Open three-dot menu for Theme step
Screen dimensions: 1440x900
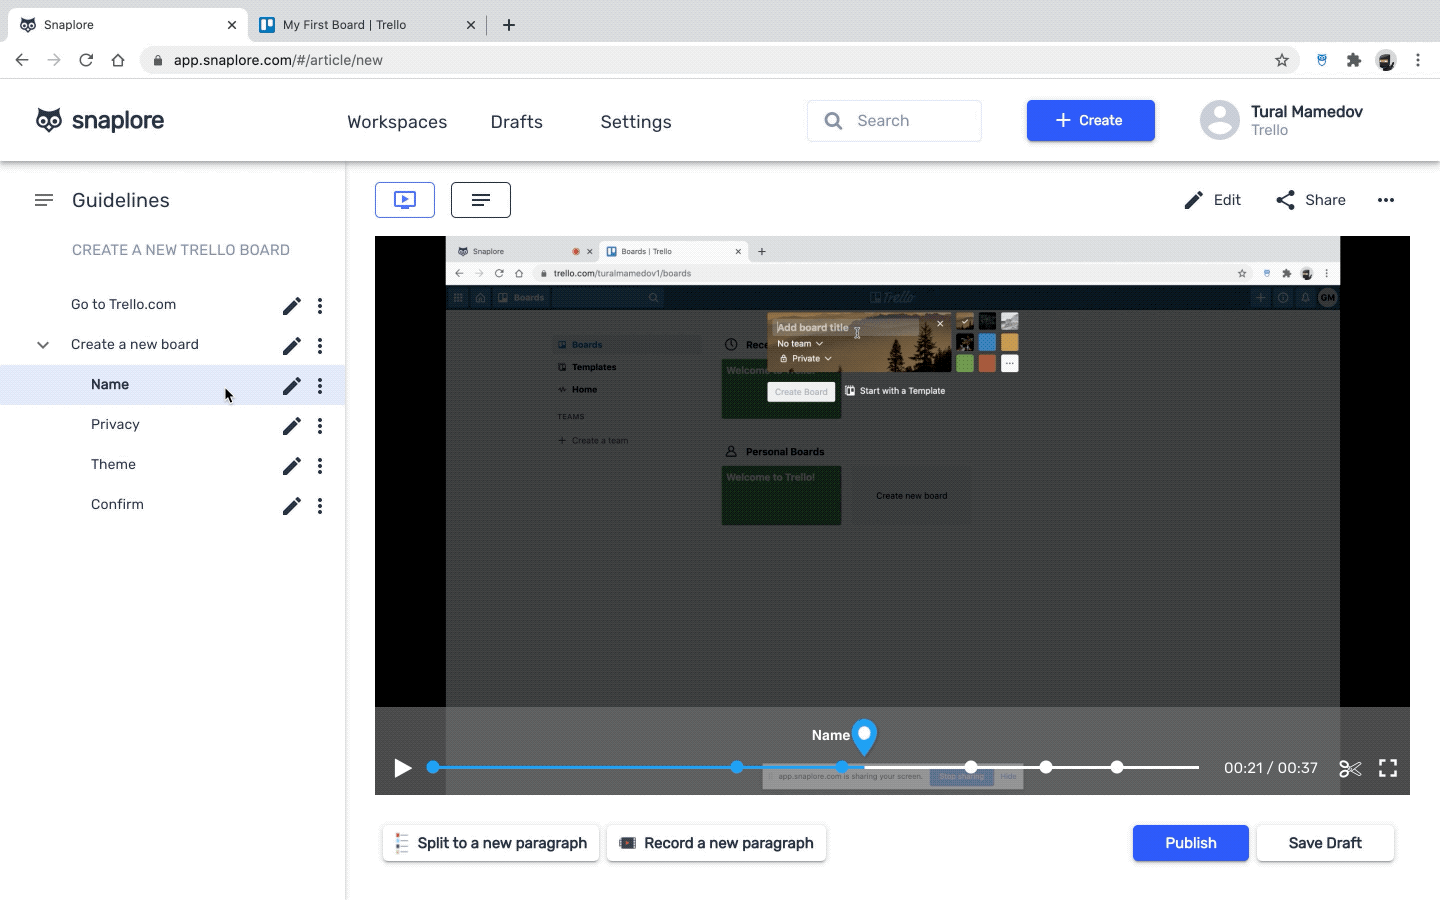[x=320, y=466]
